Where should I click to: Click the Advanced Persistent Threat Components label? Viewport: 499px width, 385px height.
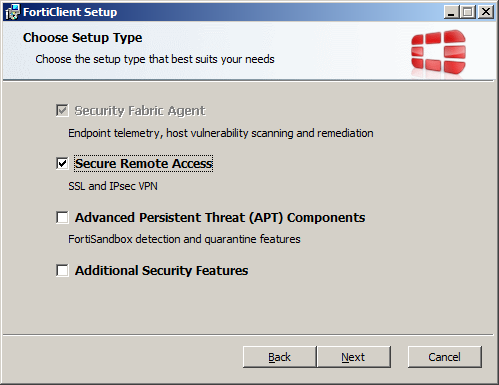tap(220, 217)
